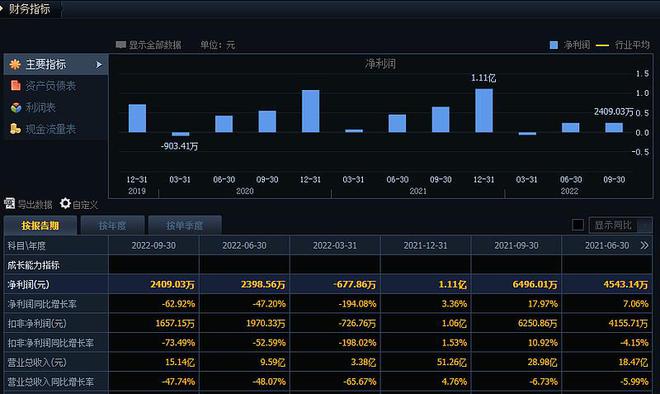Select the 2021-09-30 column header
This screenshot has height=394, width=660.
[x=516, y=245]
